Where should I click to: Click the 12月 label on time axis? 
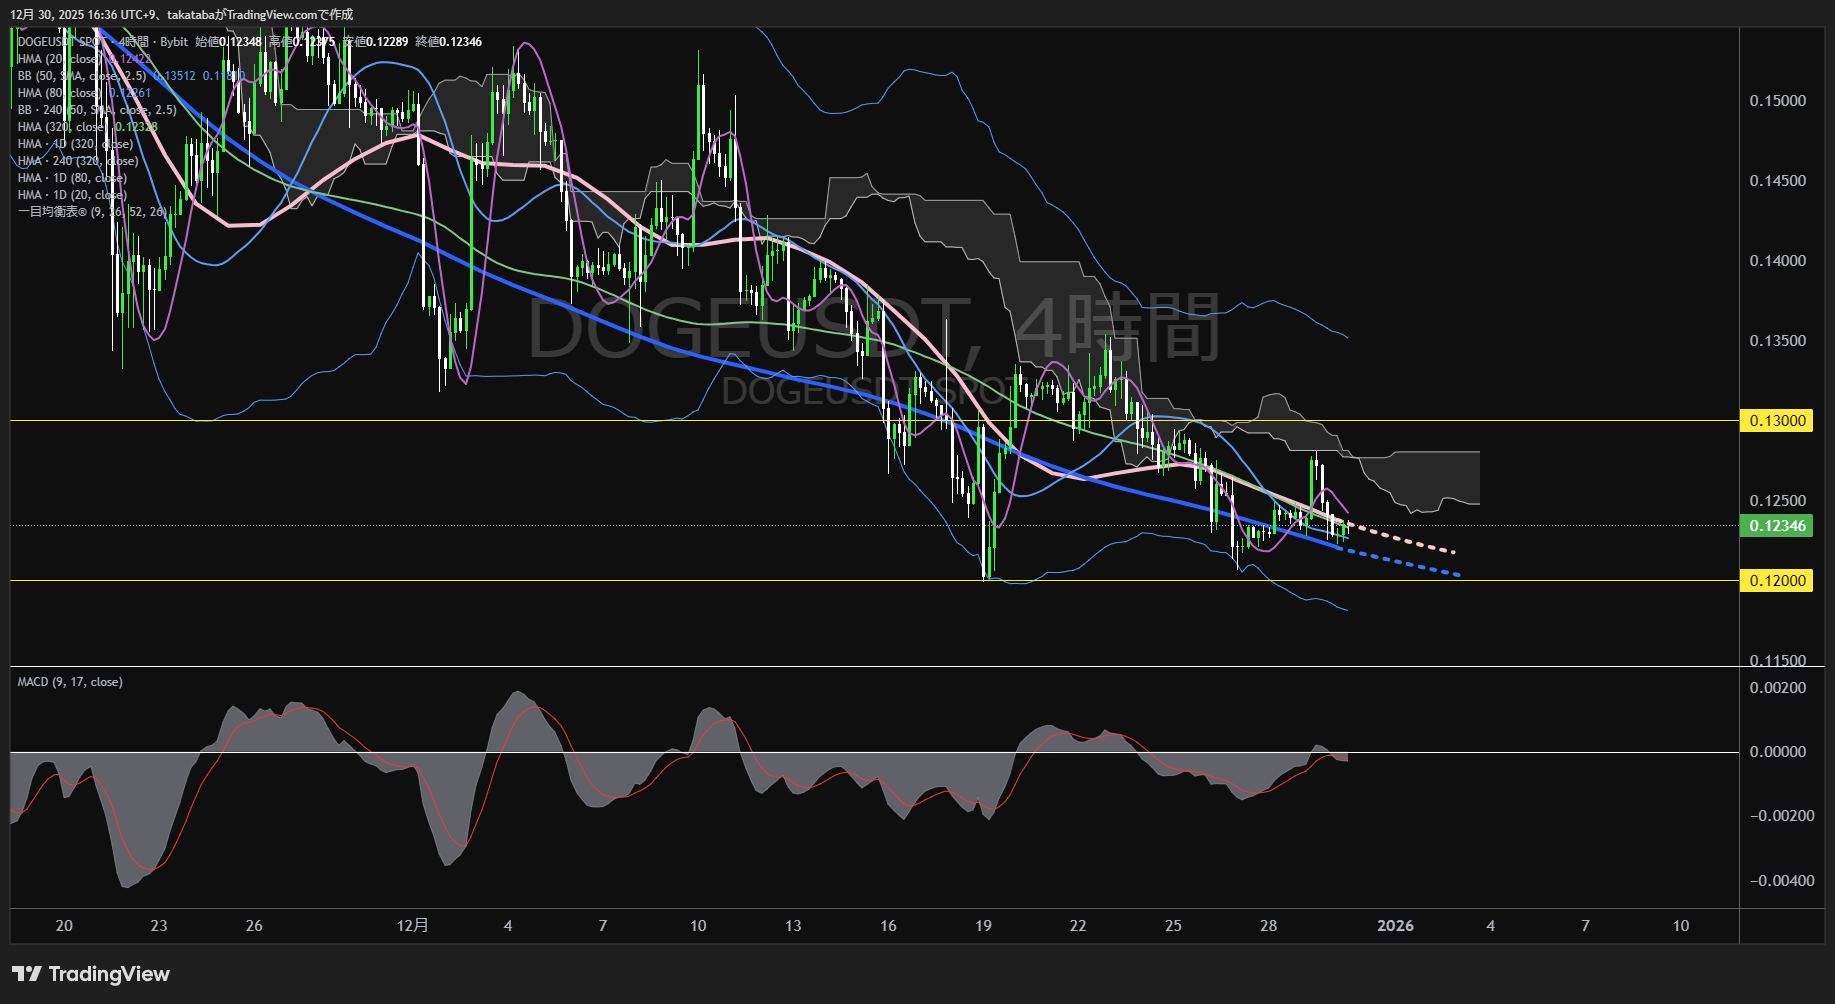[x=412, y=926]
